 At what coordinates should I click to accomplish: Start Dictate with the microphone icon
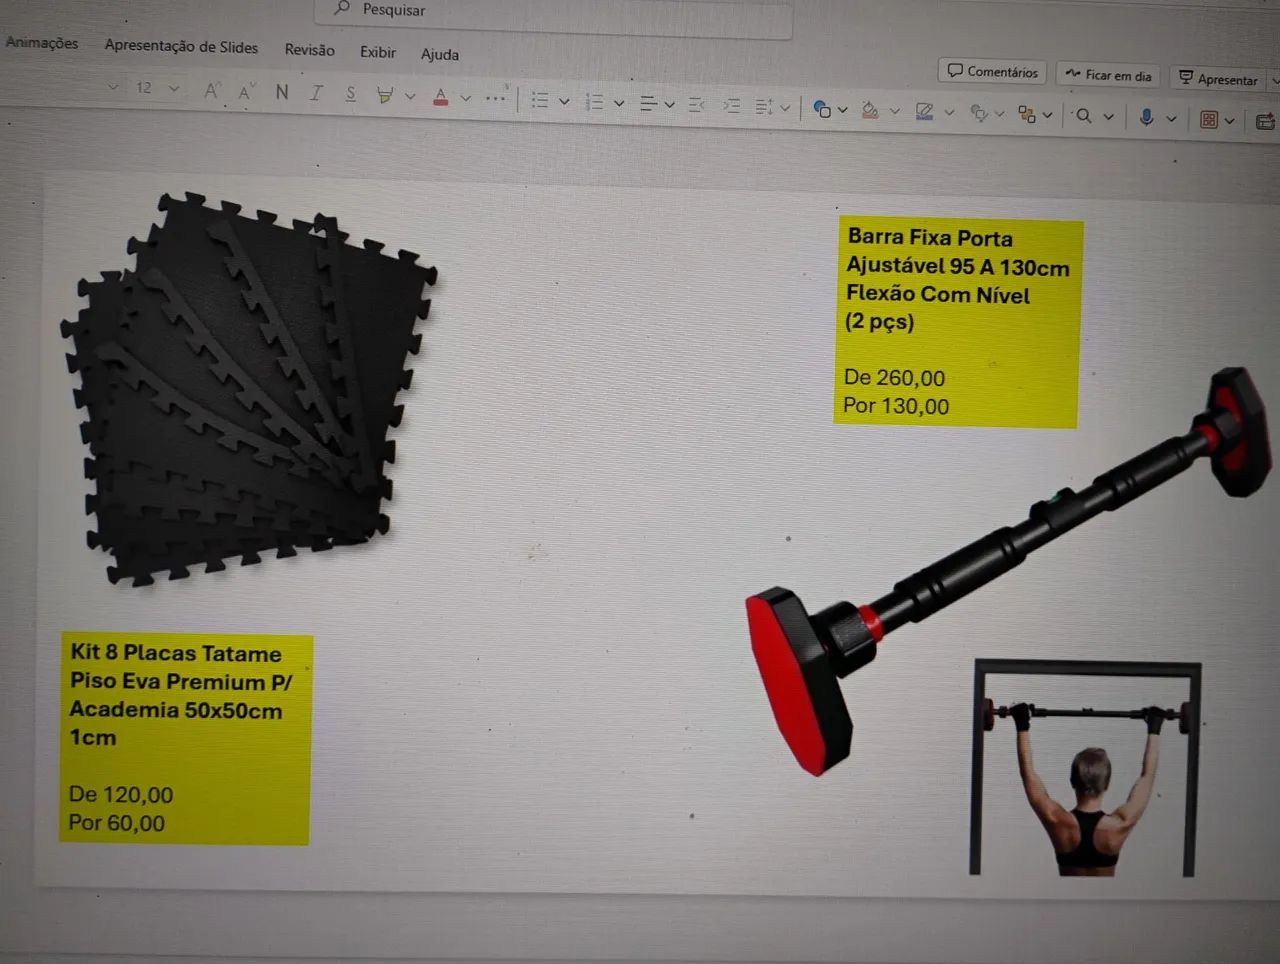coord(1147,118)
